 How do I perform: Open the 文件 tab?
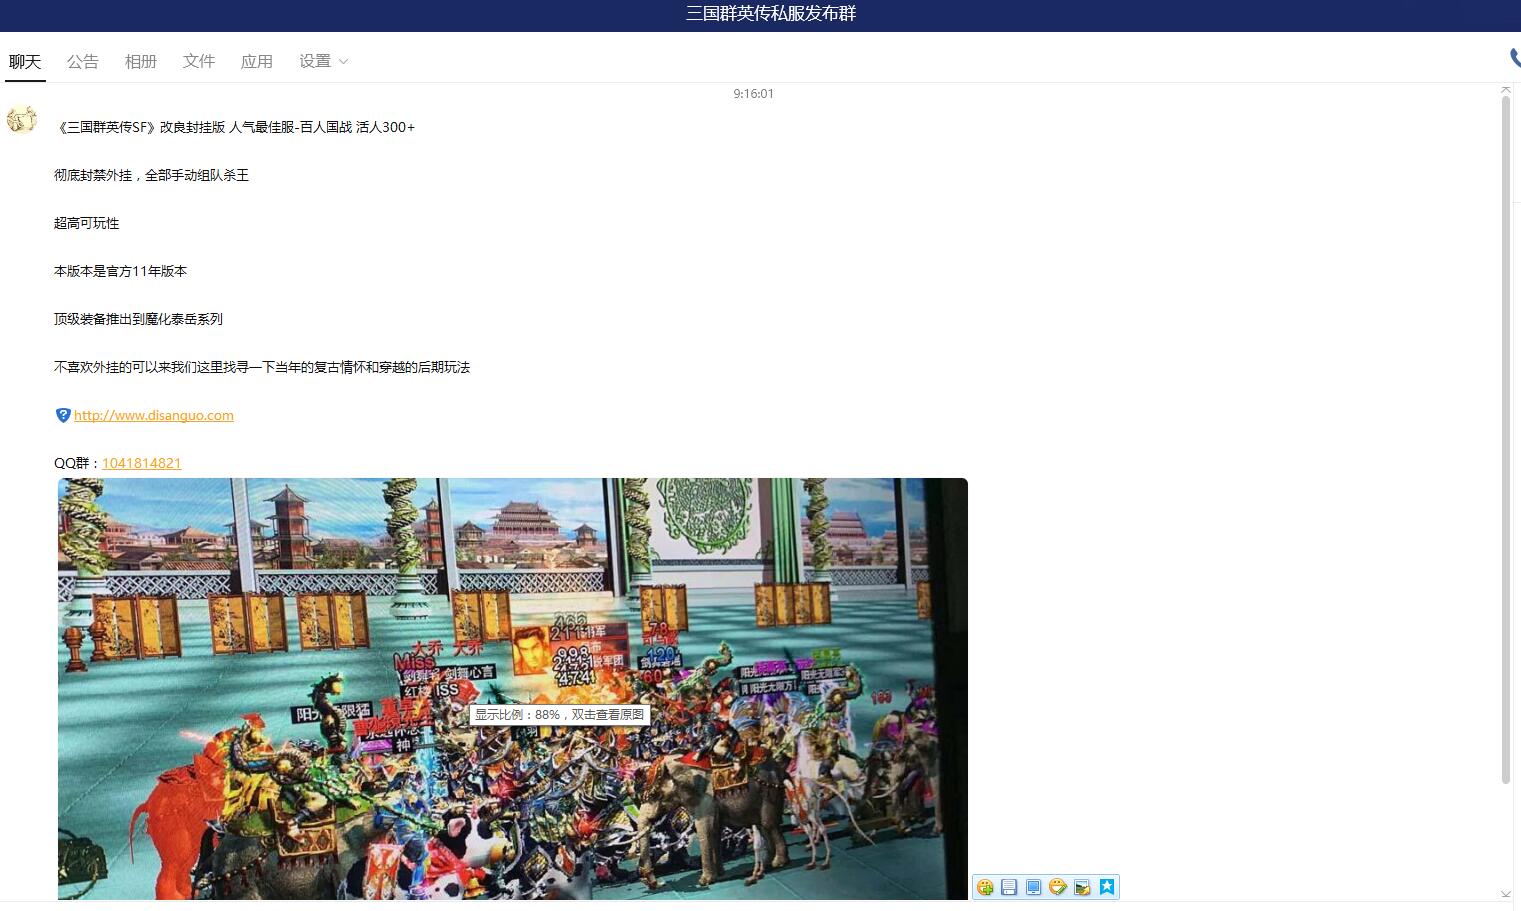[199, 61]
